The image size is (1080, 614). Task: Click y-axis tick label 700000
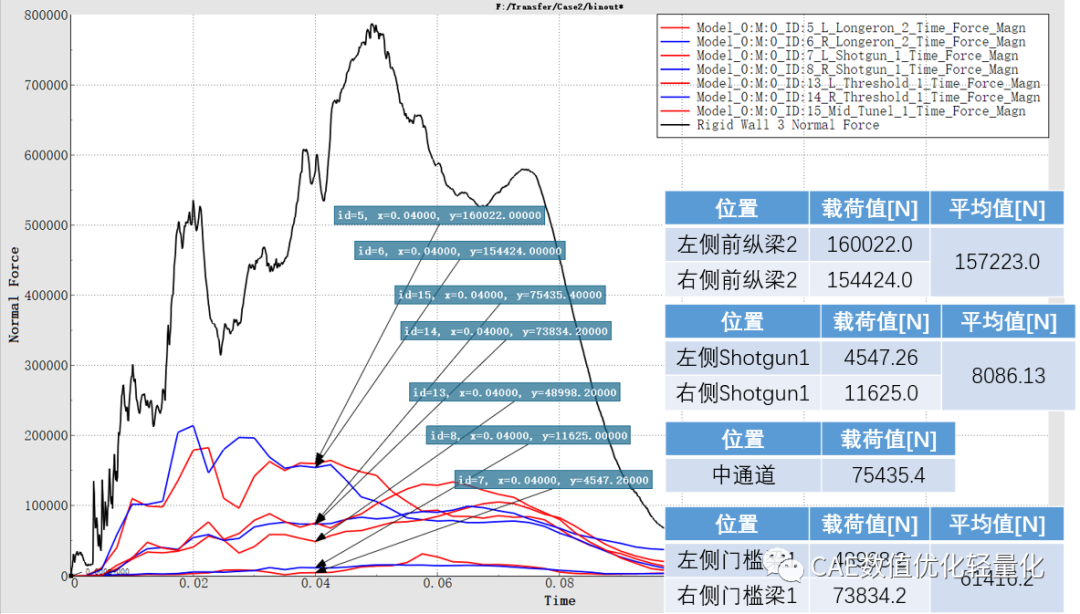[x=46, y=85]
